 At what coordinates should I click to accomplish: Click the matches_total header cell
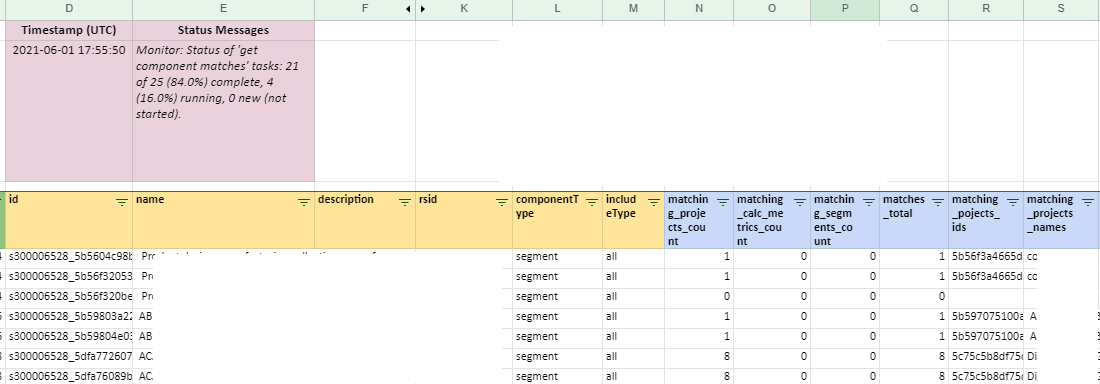pos(914,220)
